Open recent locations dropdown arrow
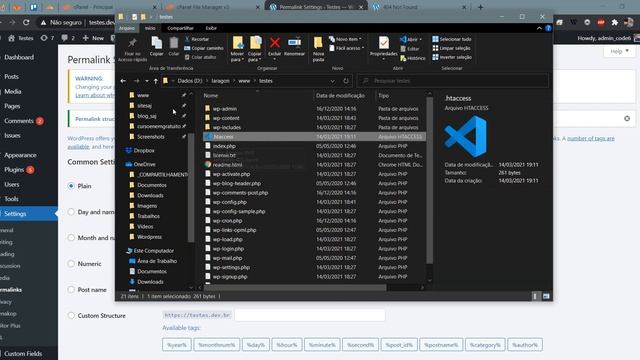This screenshot has width=640, height=360. [147, 81]
